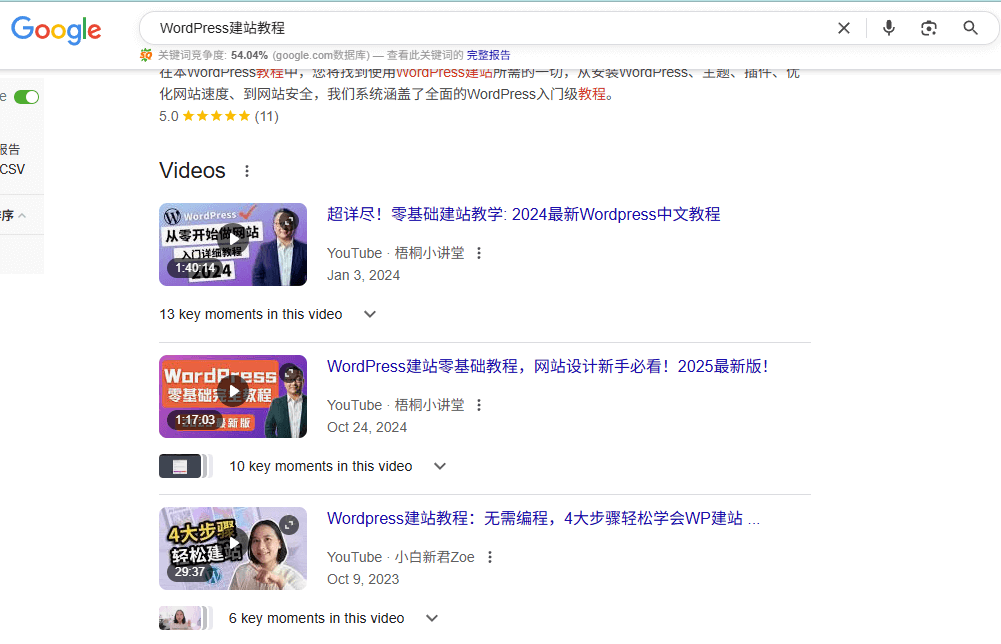This screenshot has height=644, width=1001.
Task: Open options menu for Oct 24, 2024 video
Action: tap(479, 405)
